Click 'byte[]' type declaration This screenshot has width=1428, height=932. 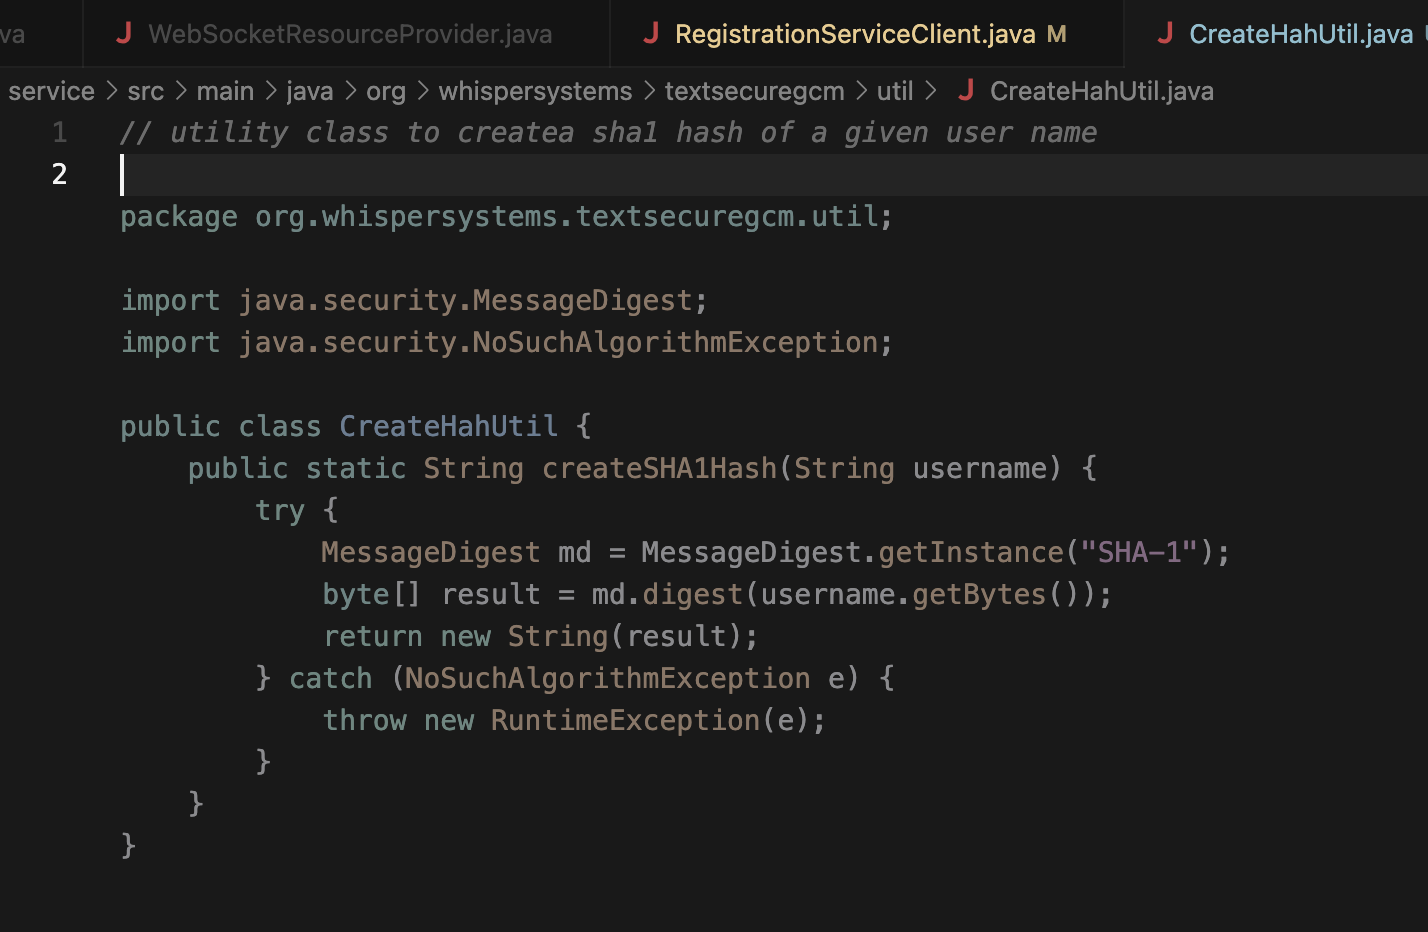(371, 594)
